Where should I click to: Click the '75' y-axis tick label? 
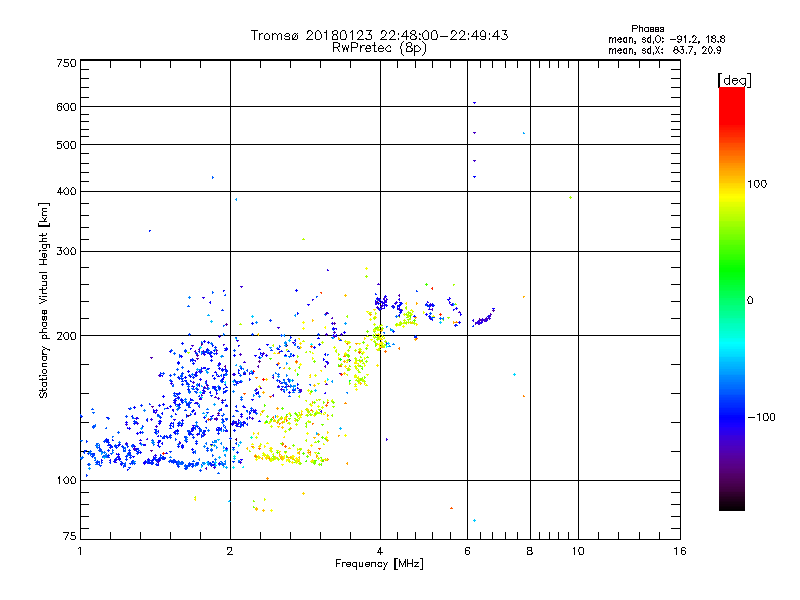click(70, 536)
